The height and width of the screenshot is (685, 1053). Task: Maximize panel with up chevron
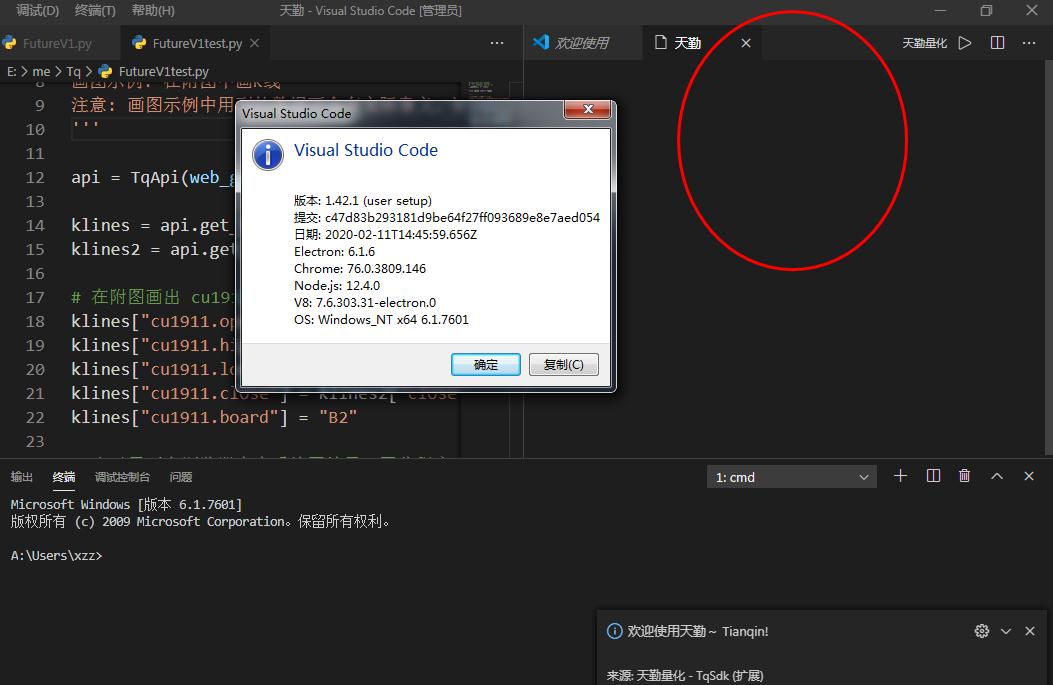tap(997, 476)
